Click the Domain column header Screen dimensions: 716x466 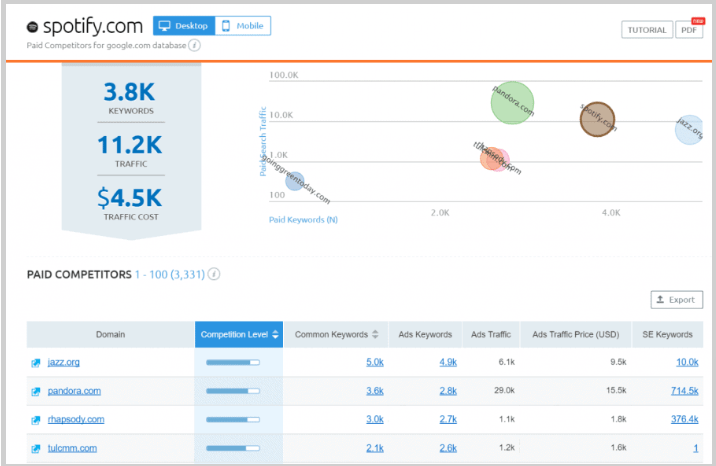pyautogui.click(x=111, y=335)
